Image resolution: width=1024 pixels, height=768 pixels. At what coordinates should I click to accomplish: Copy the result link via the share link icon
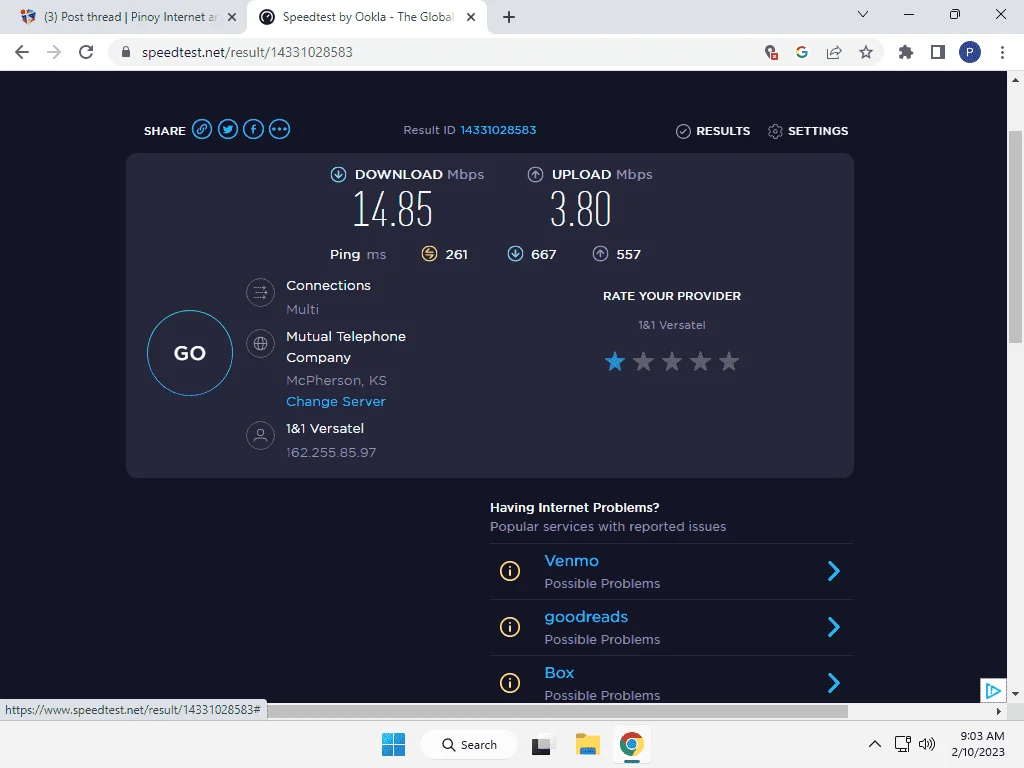(x=202, y=129)
